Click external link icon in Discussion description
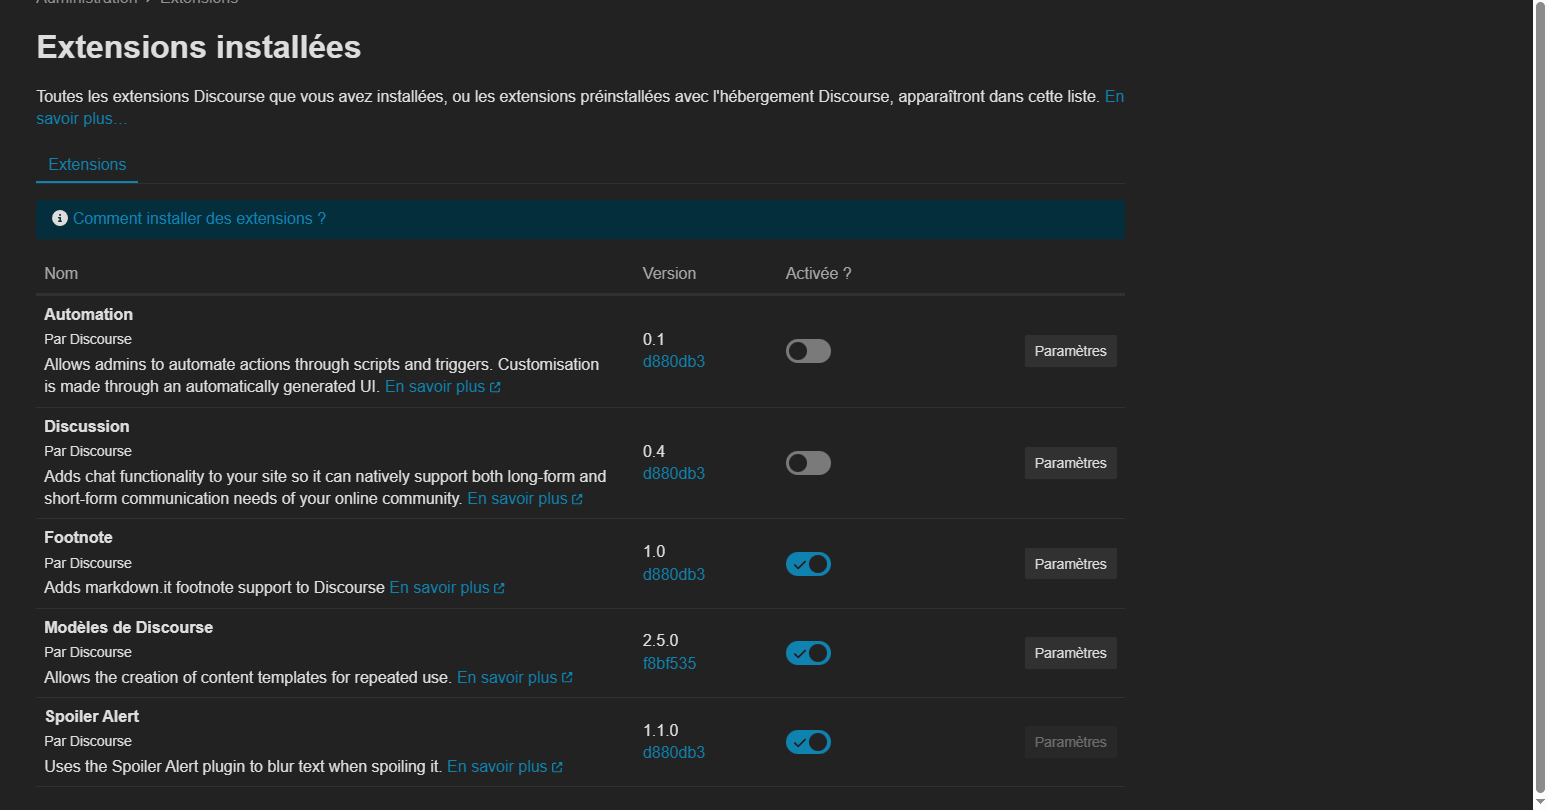This screenshot has height=810, width=1547. (x=577, y=499)
